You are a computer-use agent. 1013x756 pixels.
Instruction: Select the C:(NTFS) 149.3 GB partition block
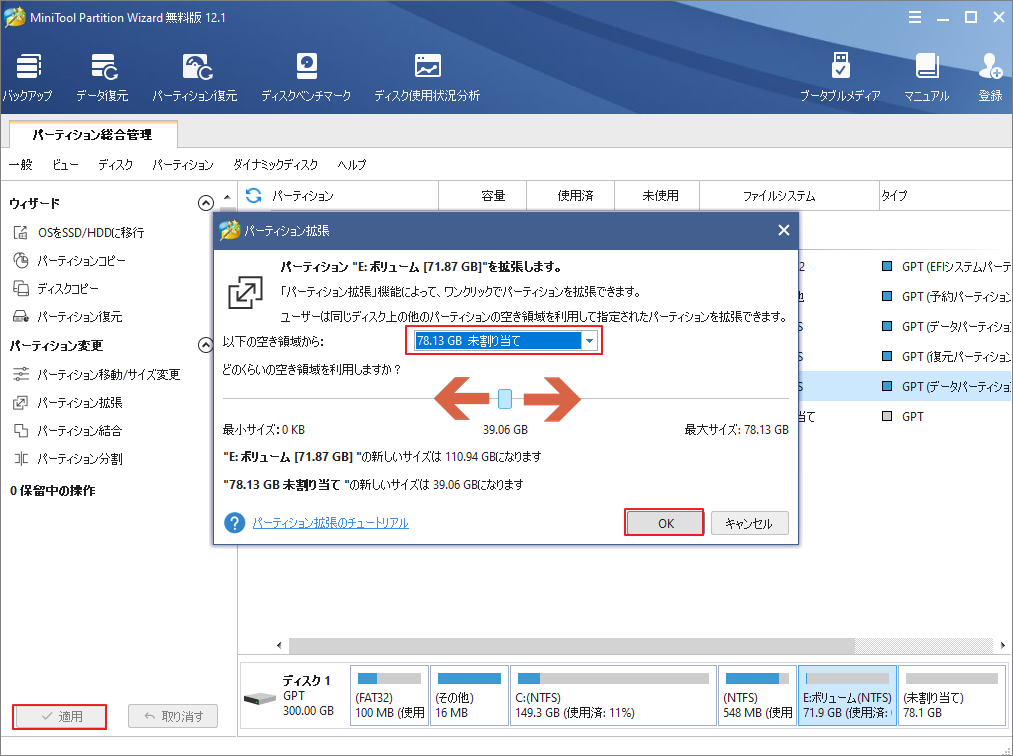tap(613, 696)
